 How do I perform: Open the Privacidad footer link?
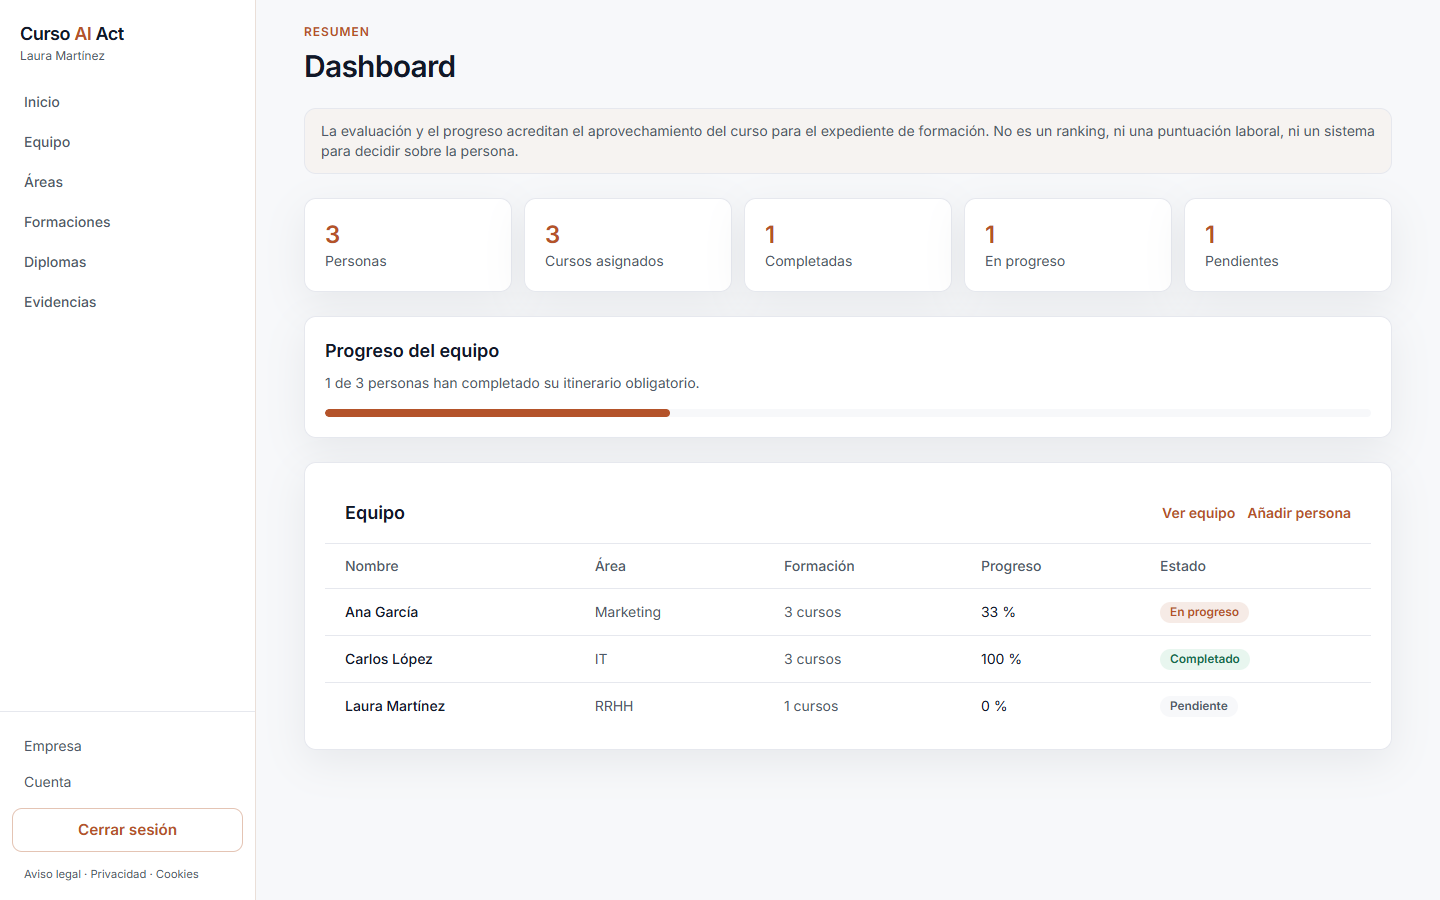[x=118, y=874]
